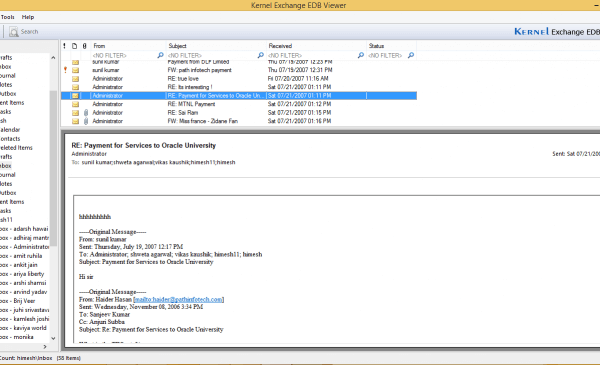Click the From filter magnifier icon

point(160,55)
